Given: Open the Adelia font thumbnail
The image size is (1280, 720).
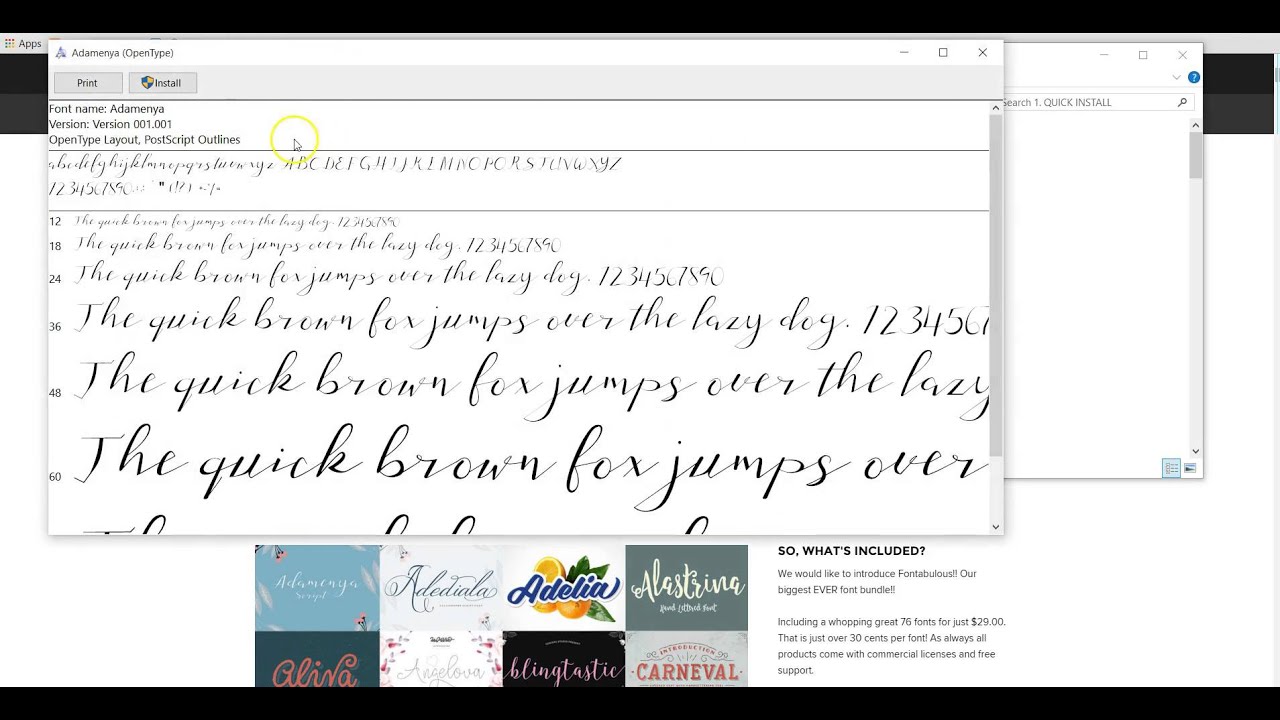Looking at the screenshot, I should [x=564, y=588].
